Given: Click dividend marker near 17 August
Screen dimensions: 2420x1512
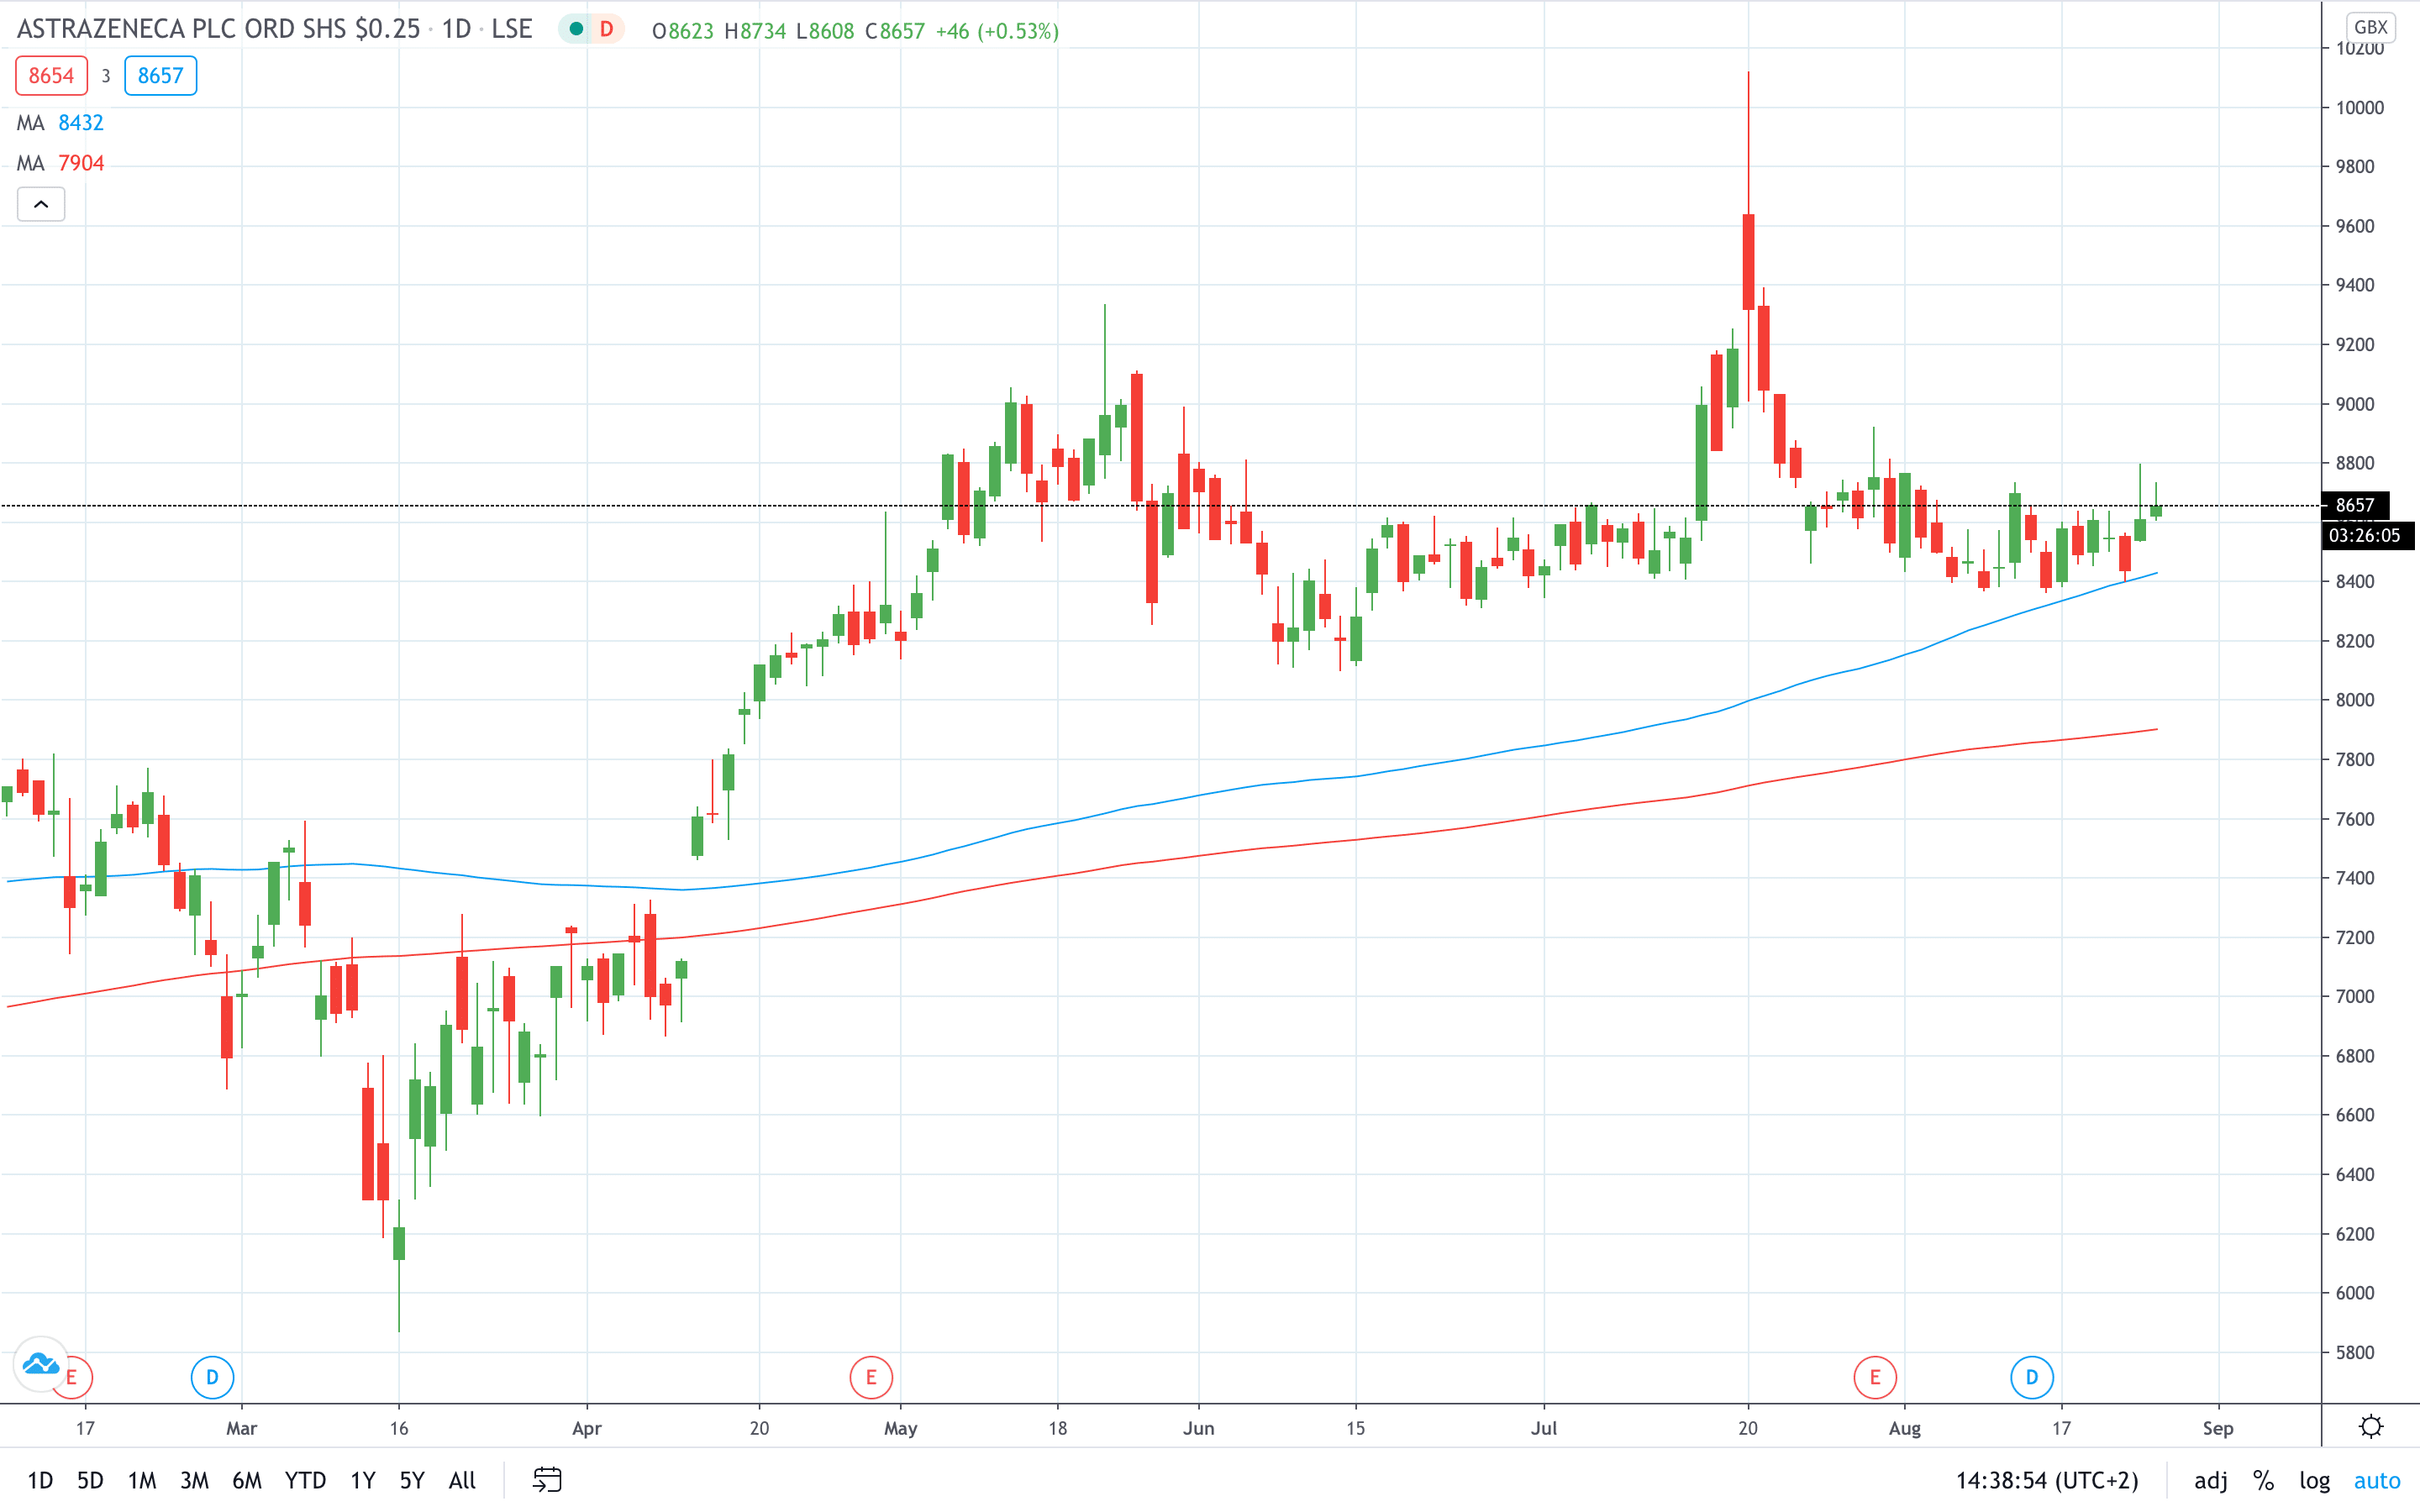Looking at the screenshot, I should [2032, 1377].
